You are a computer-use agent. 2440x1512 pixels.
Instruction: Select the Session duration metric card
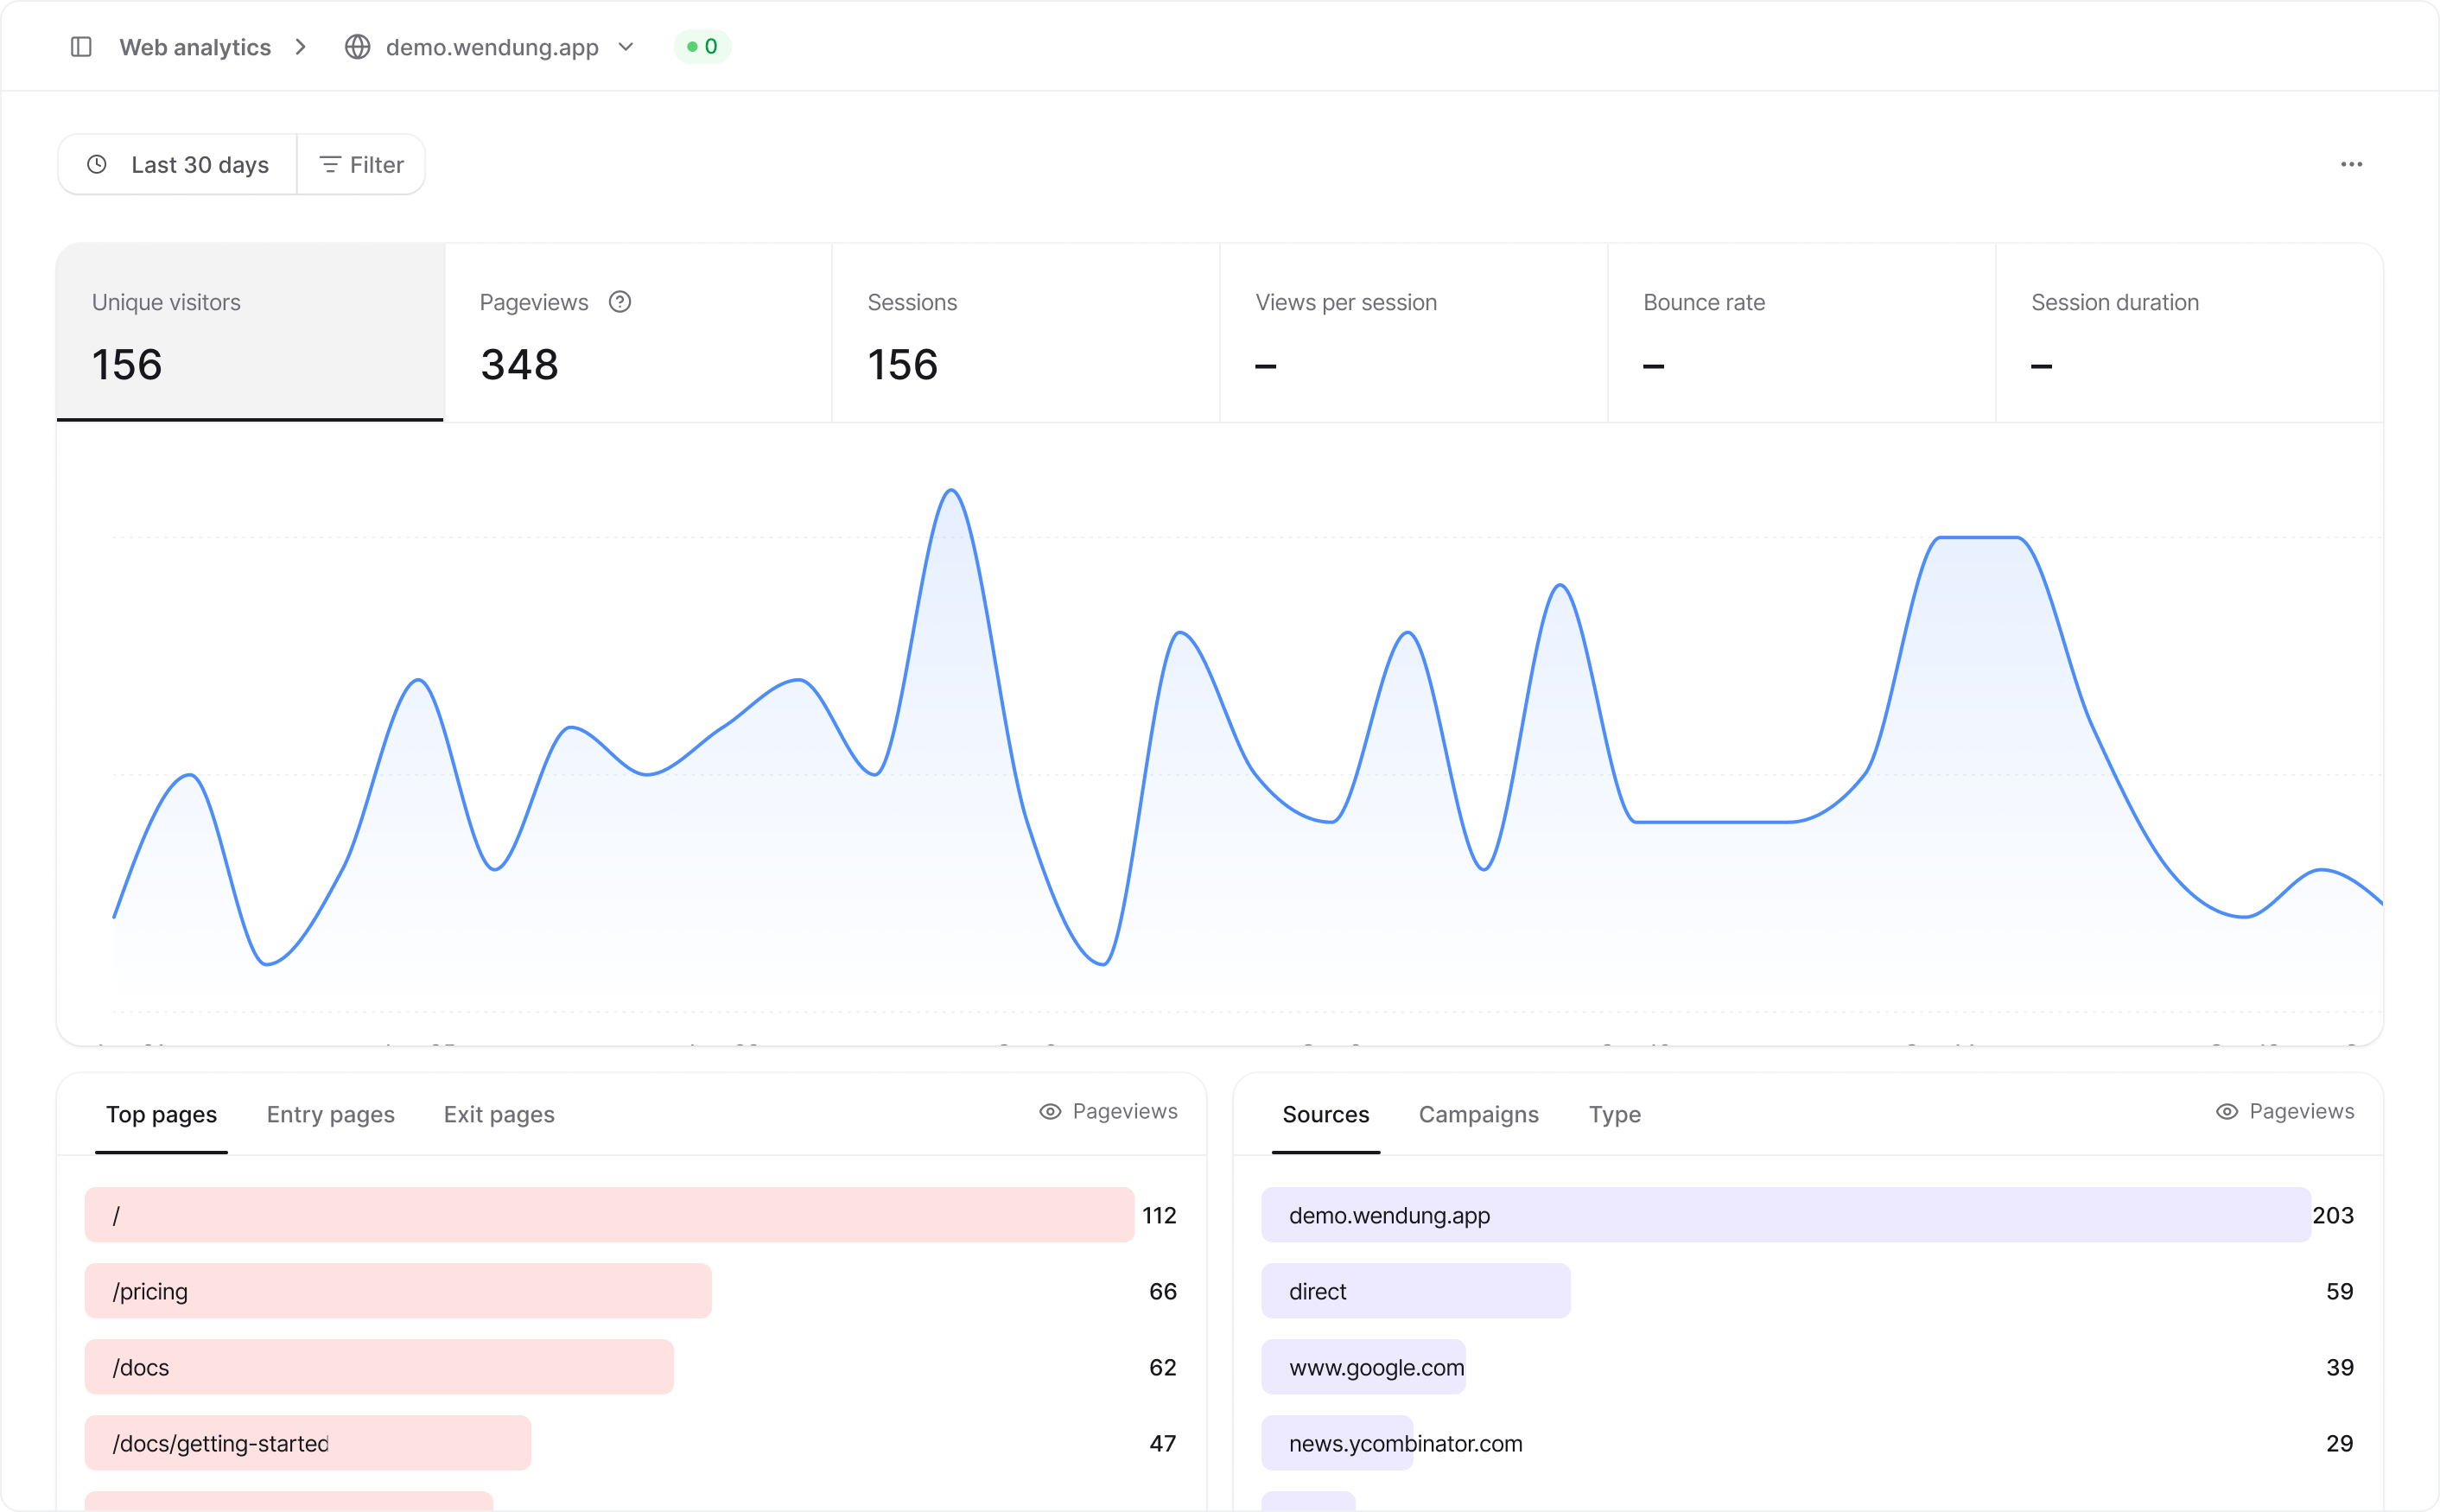(x=2190, y=332)
